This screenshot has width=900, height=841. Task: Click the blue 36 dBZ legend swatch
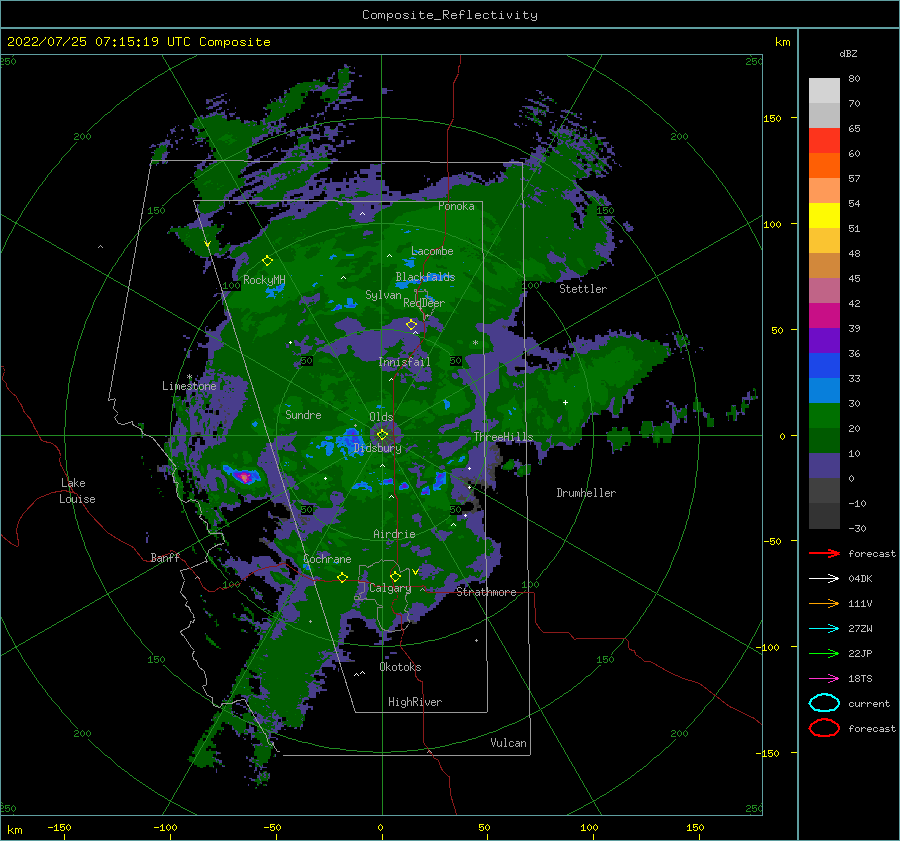(x=824, y=366)
